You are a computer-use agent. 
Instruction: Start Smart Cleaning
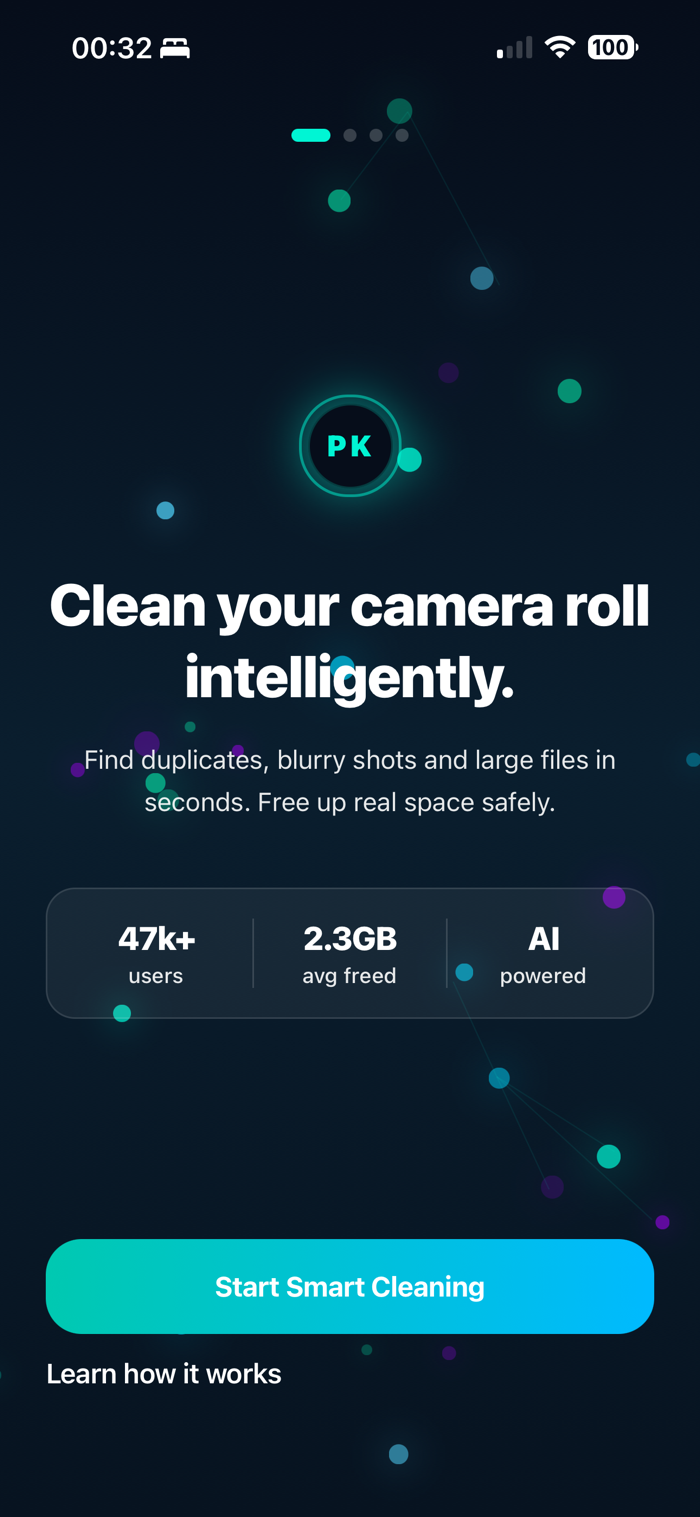click(350, 1286)
